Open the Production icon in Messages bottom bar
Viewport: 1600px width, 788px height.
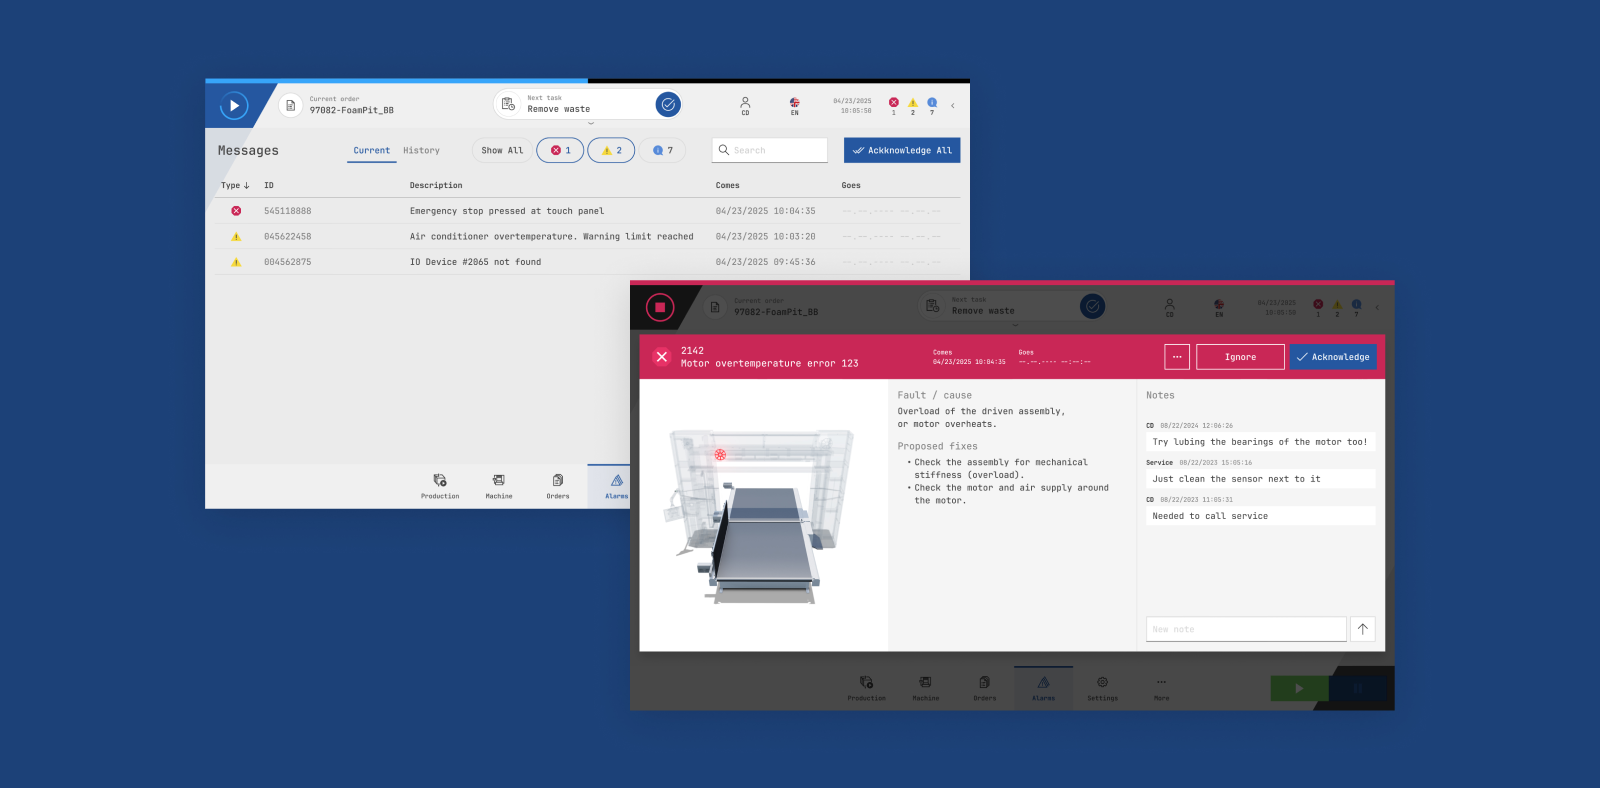440,485
